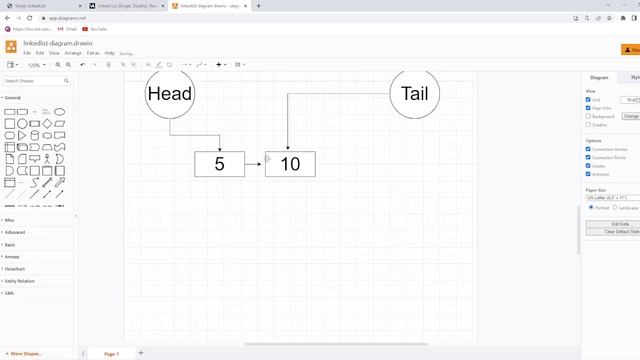Viewport: 640px width, 360px height.
Task: Open the view panels dropdown in toolbar
Action: (13, 64)
